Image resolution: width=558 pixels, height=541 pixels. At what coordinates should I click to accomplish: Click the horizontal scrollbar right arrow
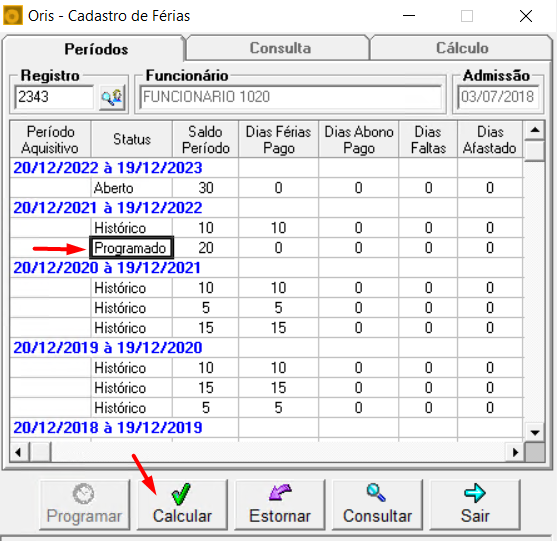tap(515, 452)
